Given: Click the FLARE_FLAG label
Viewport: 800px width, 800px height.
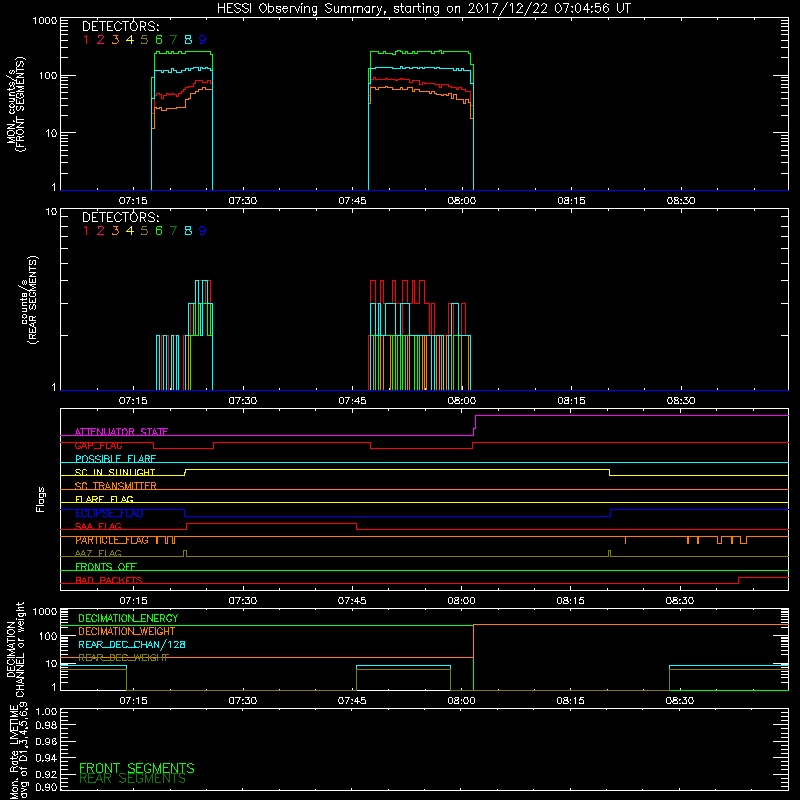Looking at the screenshot, I should [104, 499].
